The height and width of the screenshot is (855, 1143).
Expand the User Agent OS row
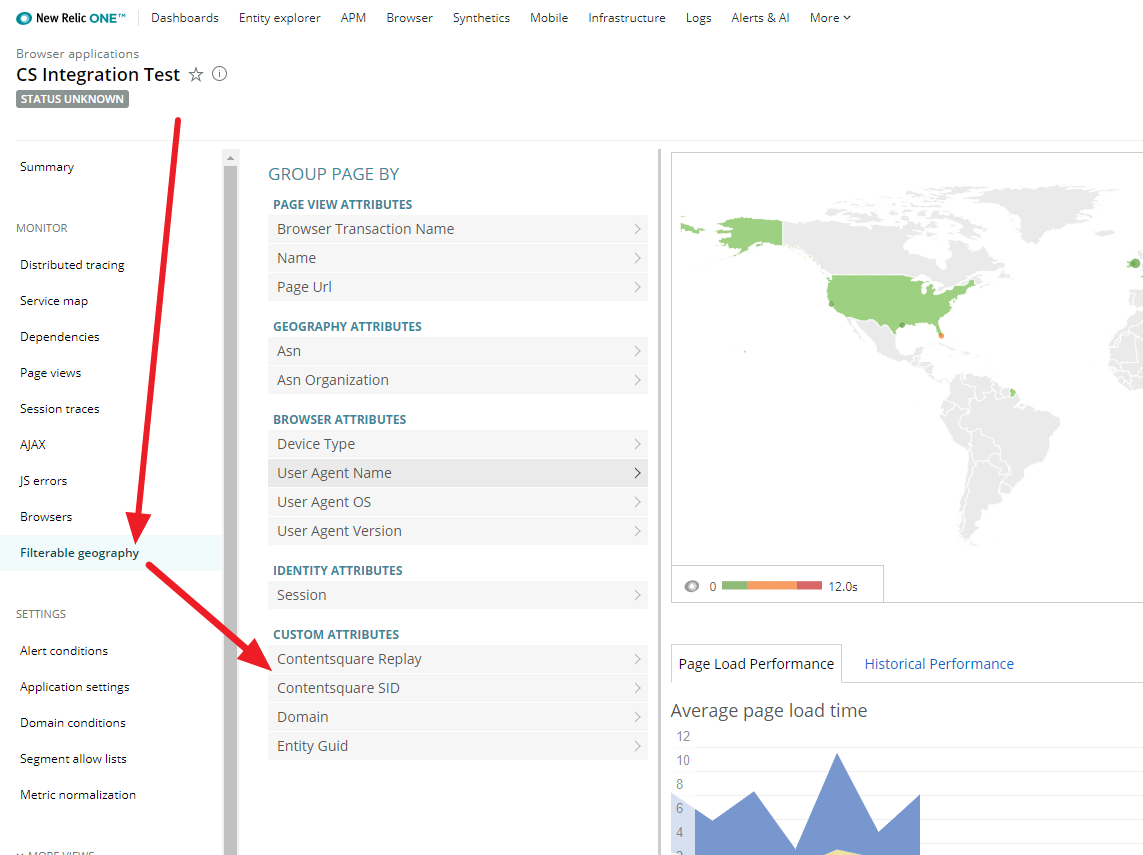click(458, 502)
